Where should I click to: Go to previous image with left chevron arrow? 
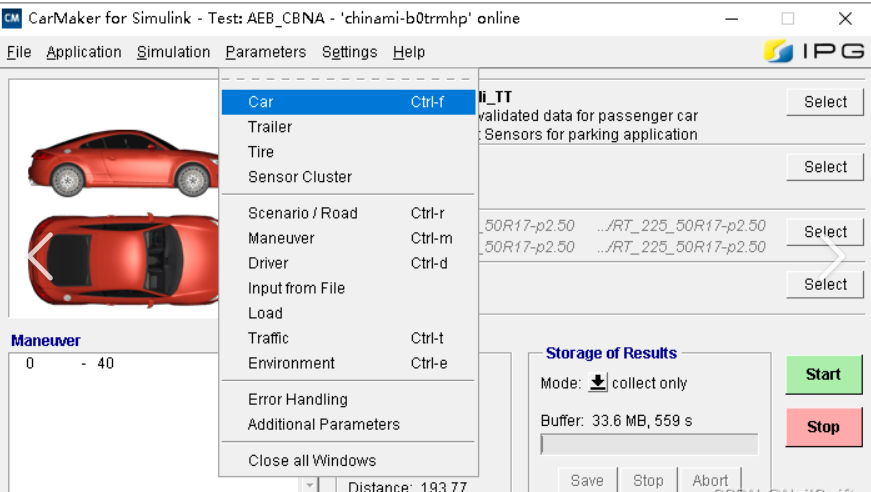41,256
